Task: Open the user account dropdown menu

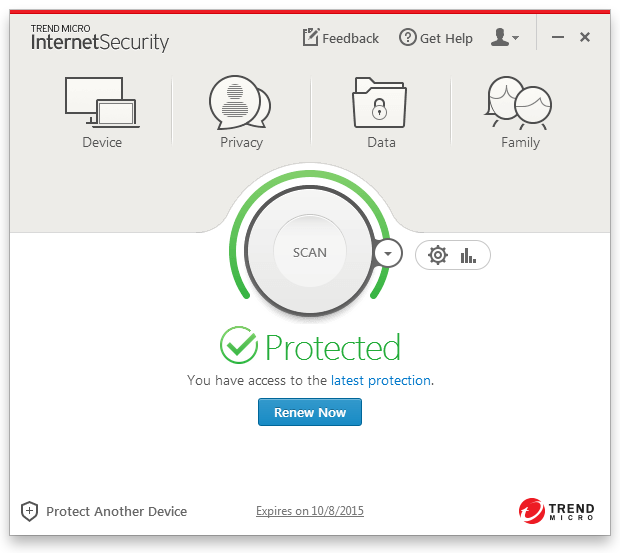Action: pyautogui.click(x=505, y=38)
